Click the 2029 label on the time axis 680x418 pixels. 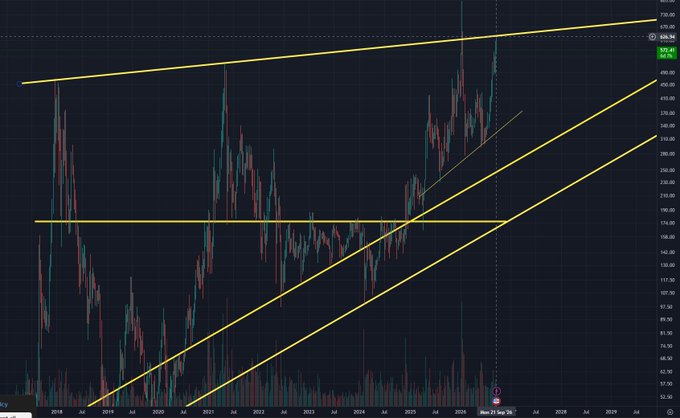[x=611, y=412]
